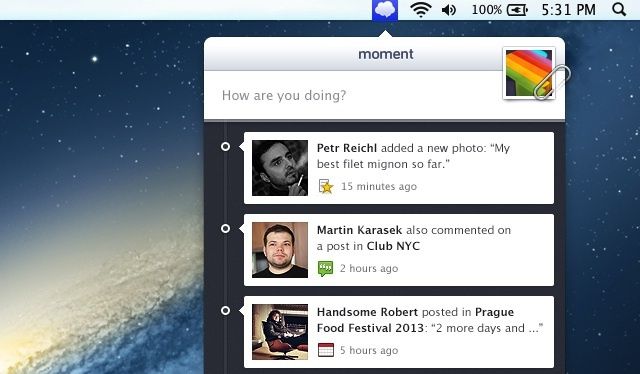This screenshot has height=374, width=640.
Task: Click the starred note icon by 15 minutes ago
Action: pos(326,186)
